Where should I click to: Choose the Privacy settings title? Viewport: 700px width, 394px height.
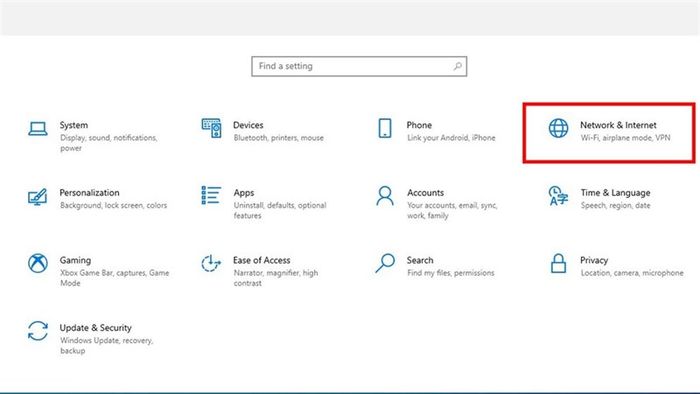tap(594, 260)
